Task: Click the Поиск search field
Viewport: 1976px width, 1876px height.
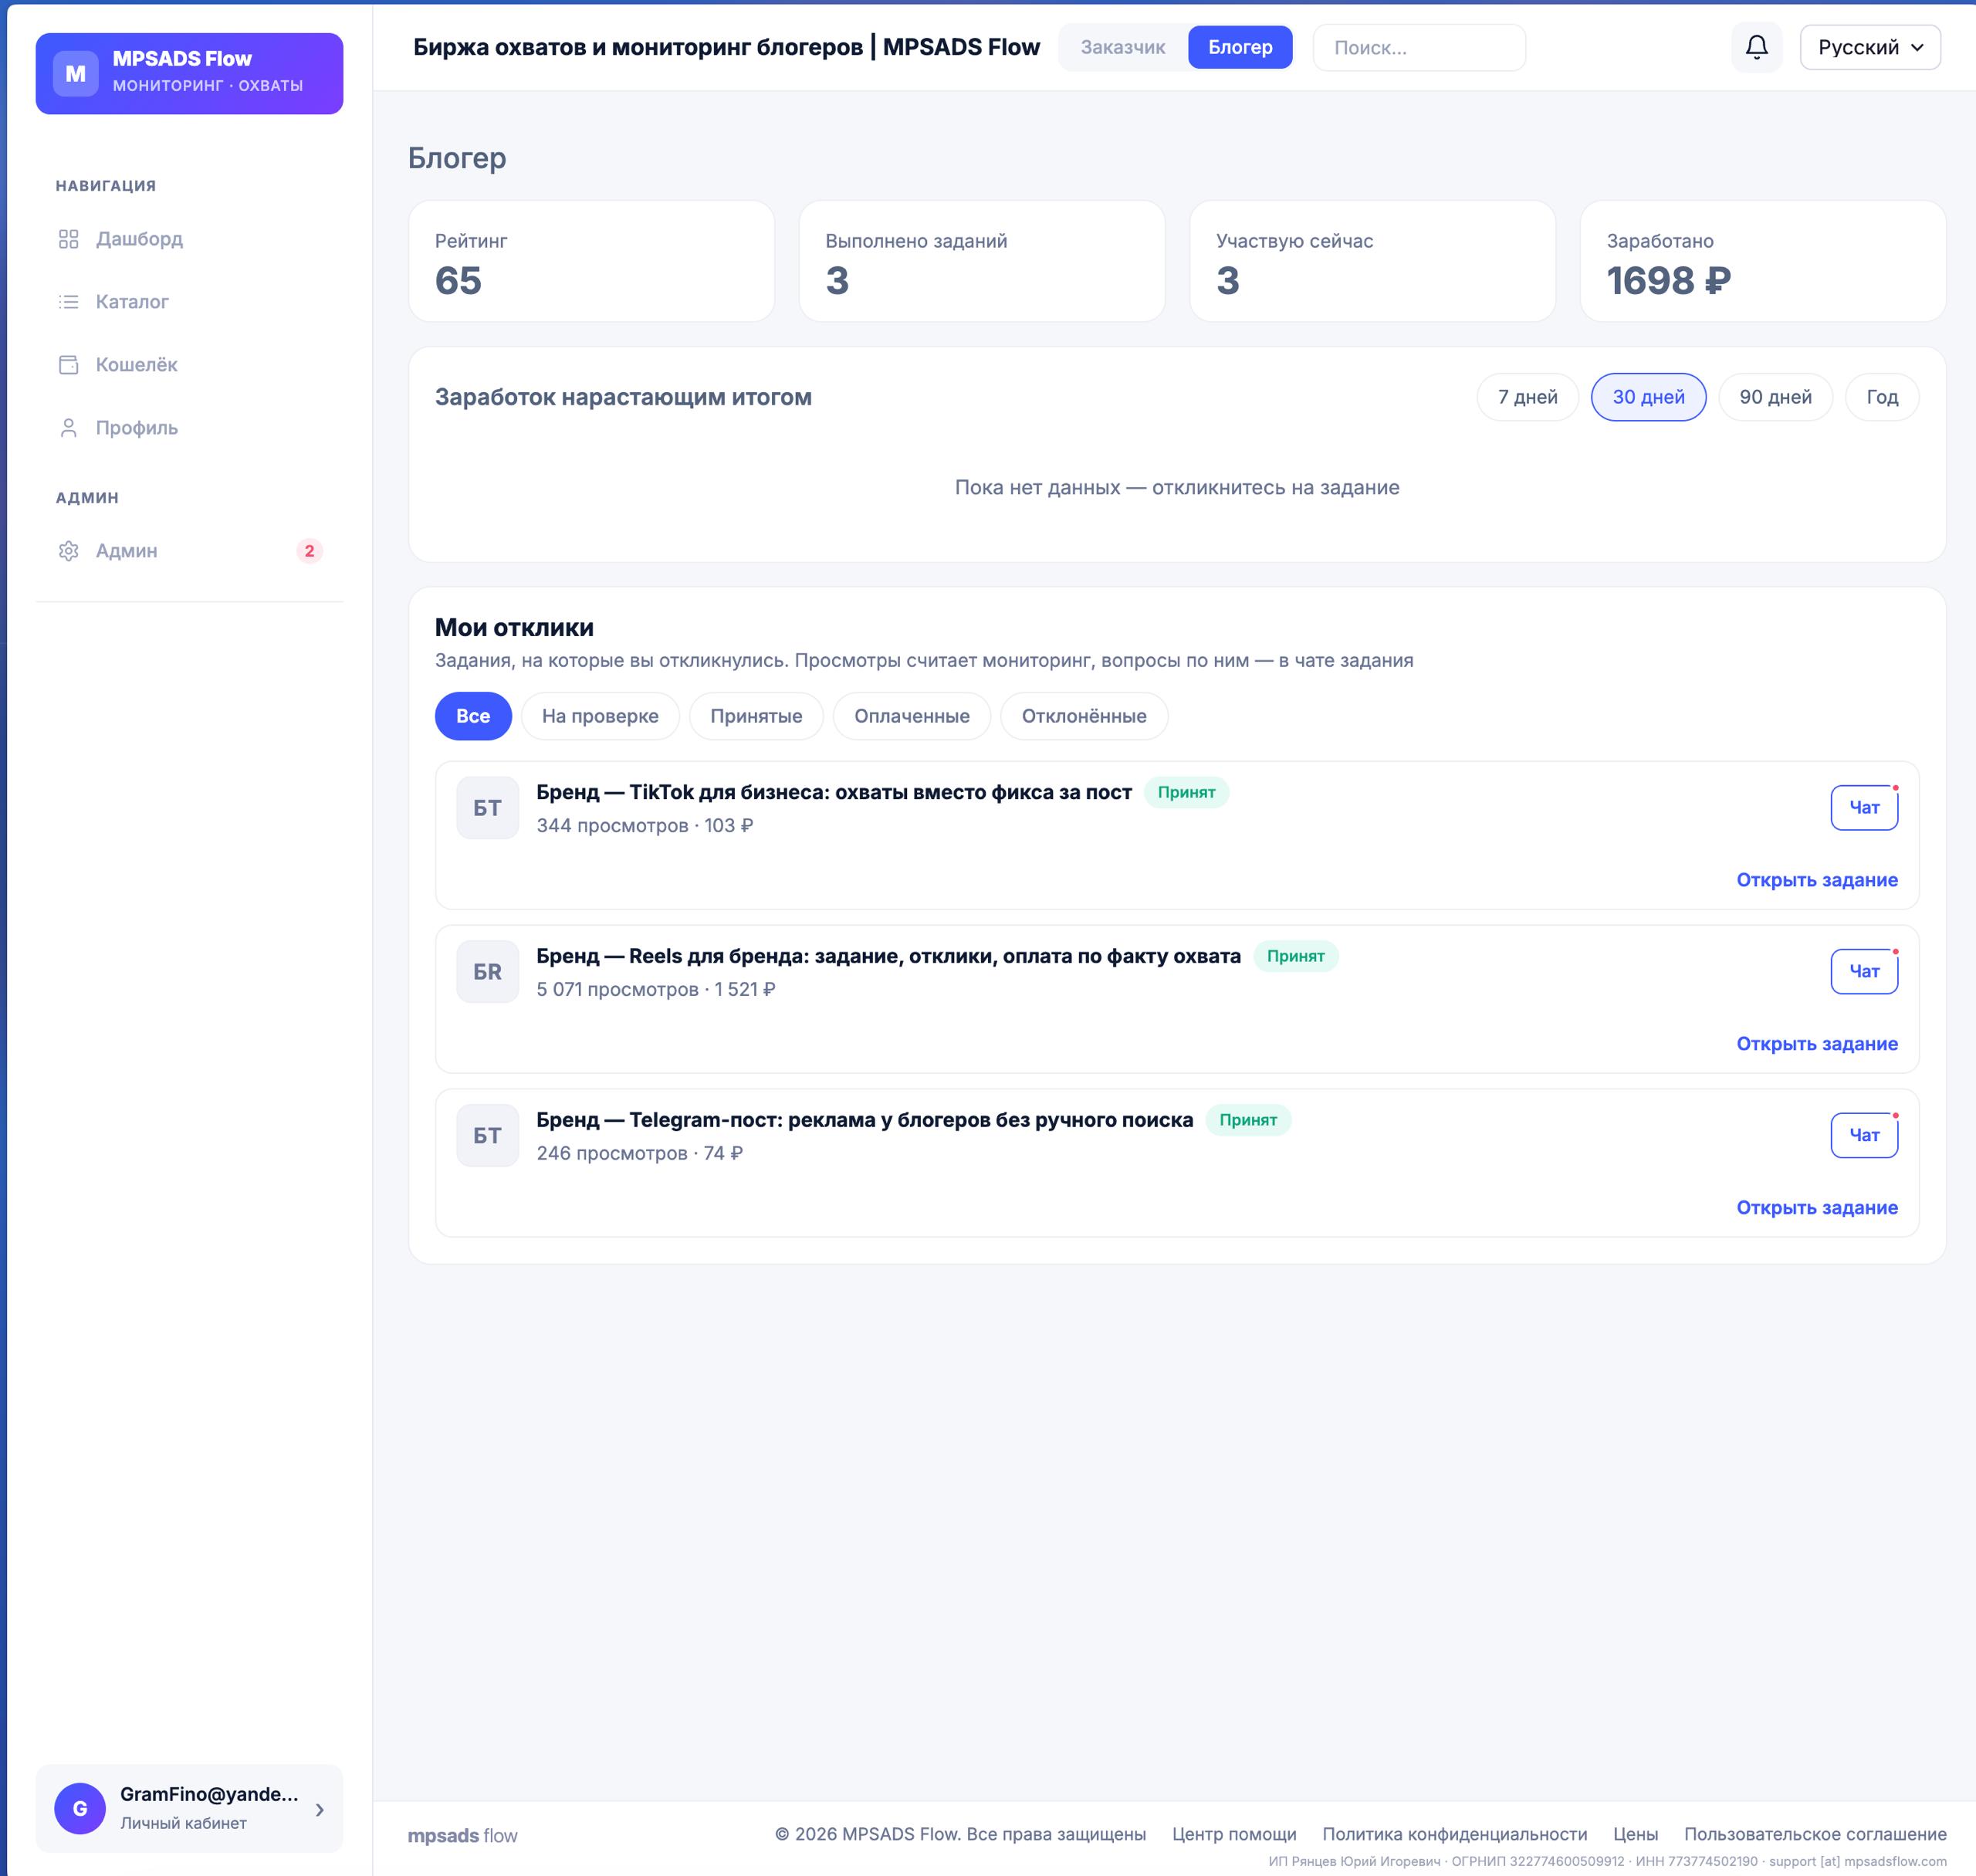Action: click(1419, 48)
